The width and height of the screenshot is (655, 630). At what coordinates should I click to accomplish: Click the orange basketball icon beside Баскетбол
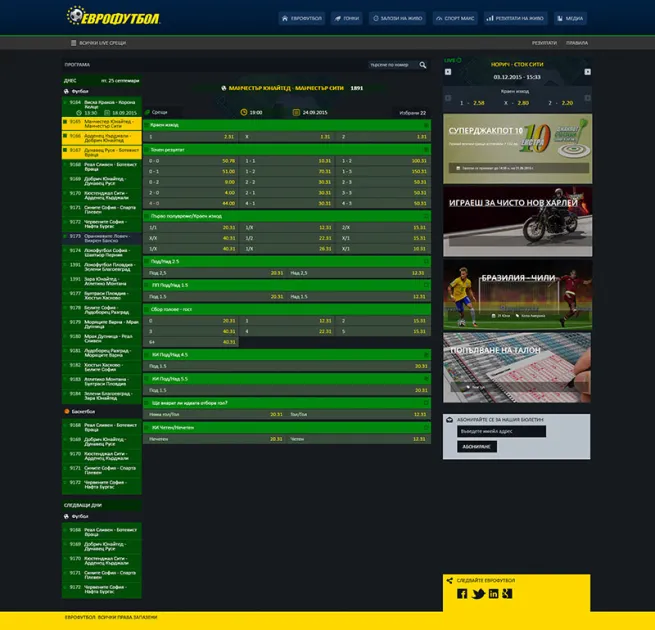pyautogui.click(x=66, y=412)
